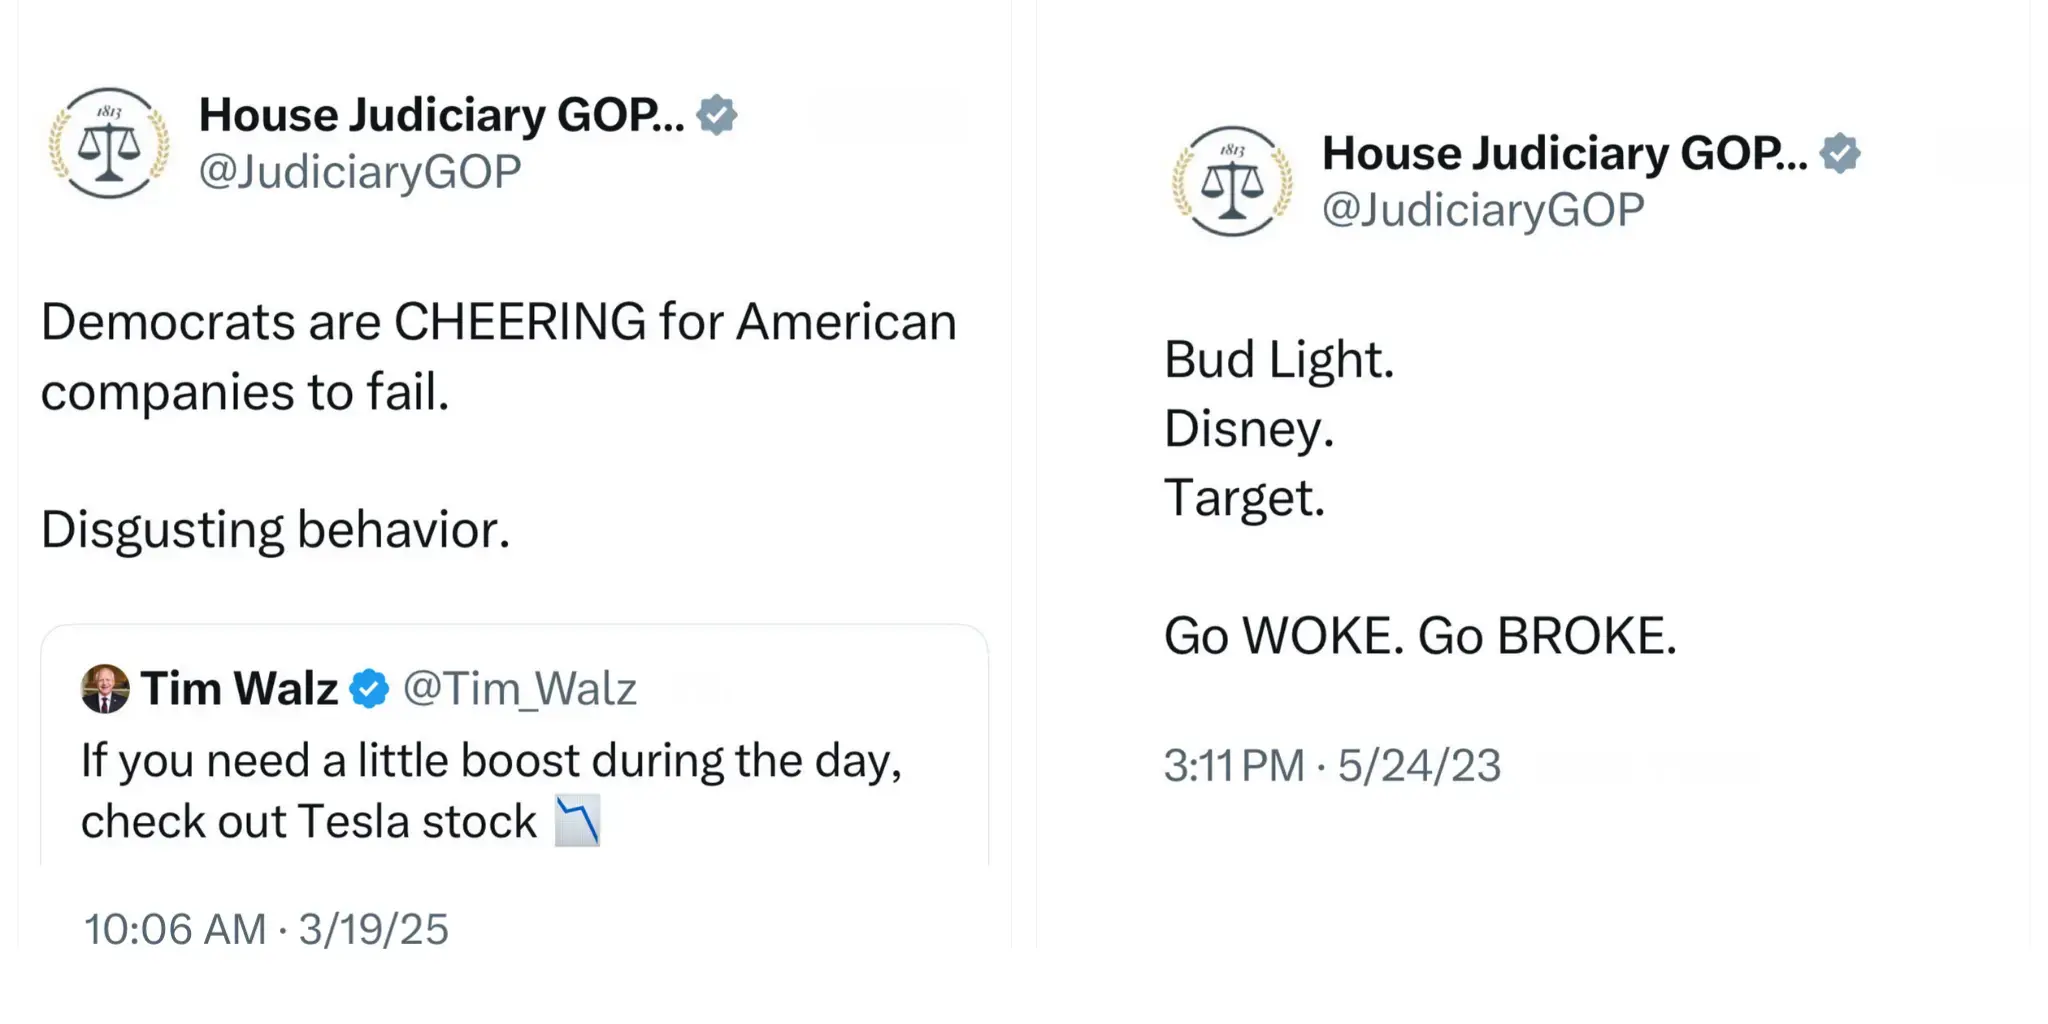2048x1024 pixels.
Task: Click the blue verified badge next to Tim Walz
Action: [x=369, y=689]
